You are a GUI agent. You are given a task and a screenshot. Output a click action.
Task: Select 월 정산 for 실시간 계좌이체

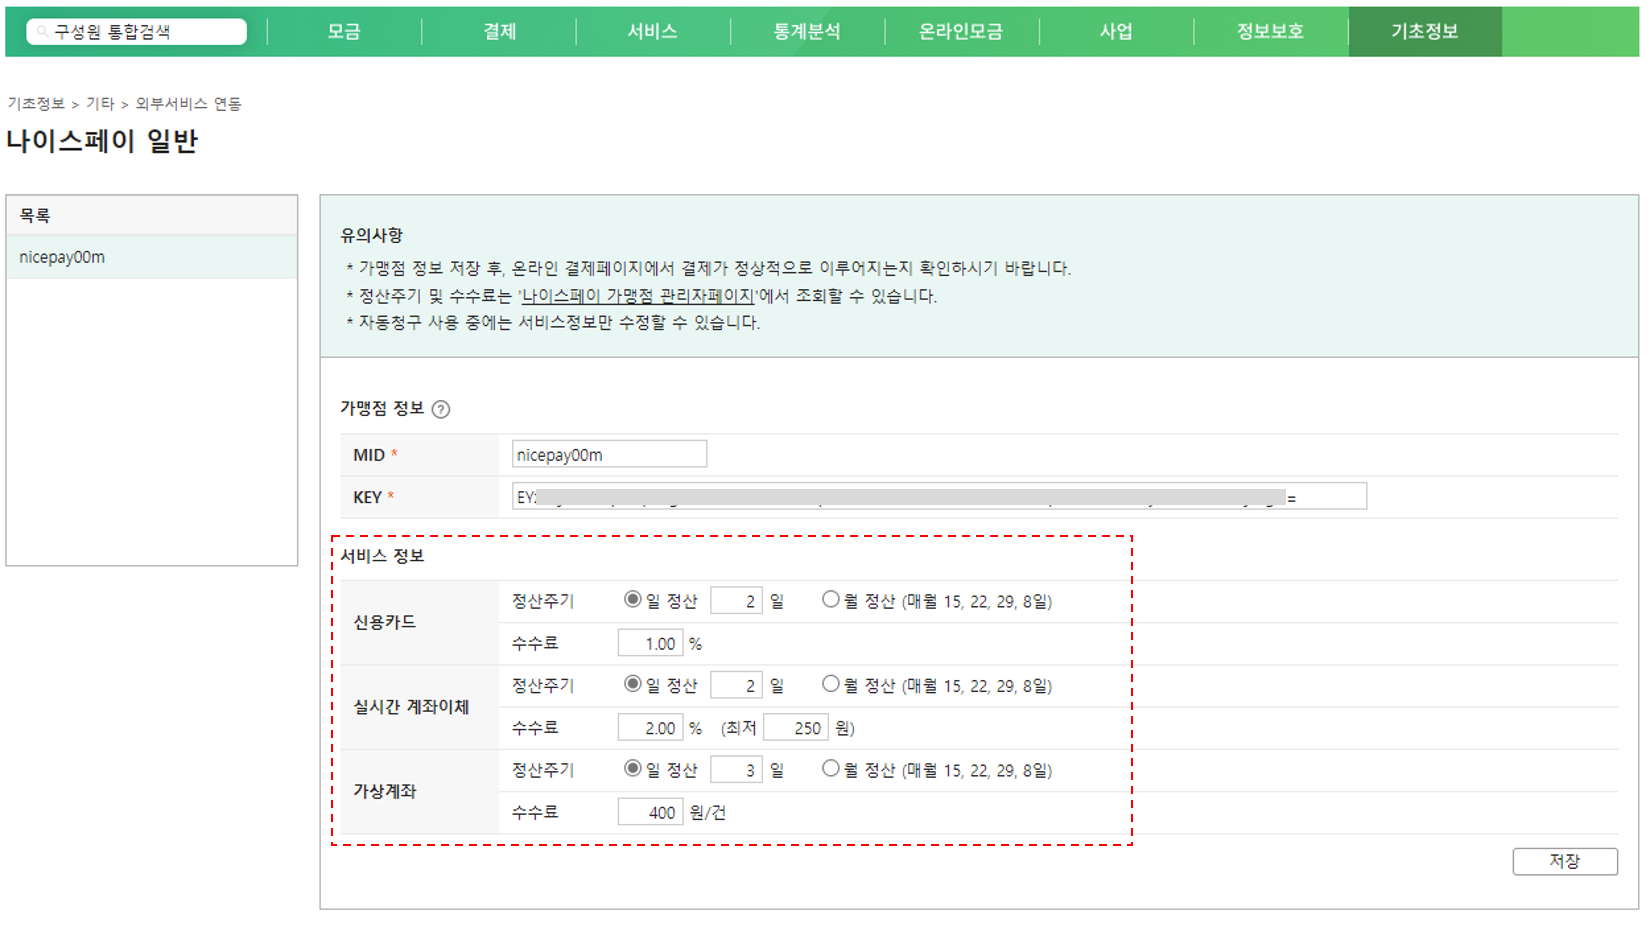pos(830,684)
